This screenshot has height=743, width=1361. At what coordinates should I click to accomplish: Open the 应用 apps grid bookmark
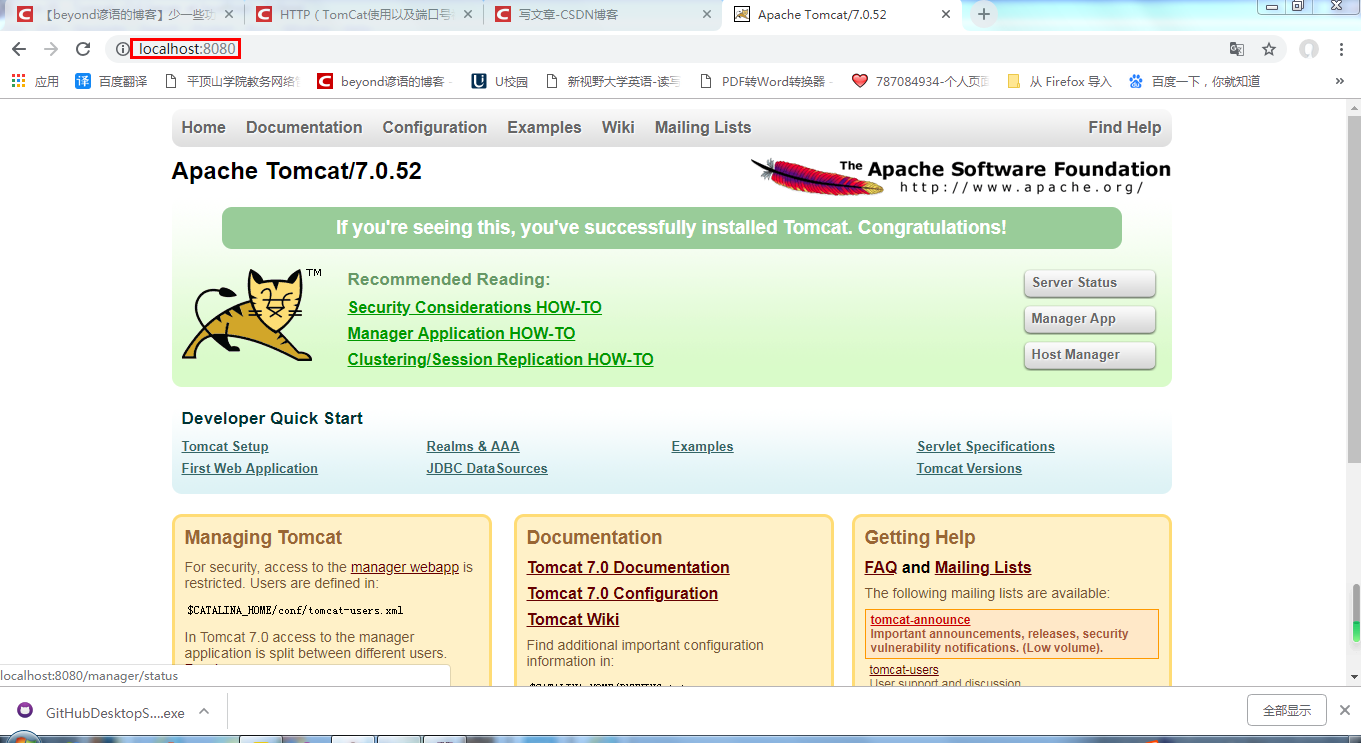coord(35,81)
